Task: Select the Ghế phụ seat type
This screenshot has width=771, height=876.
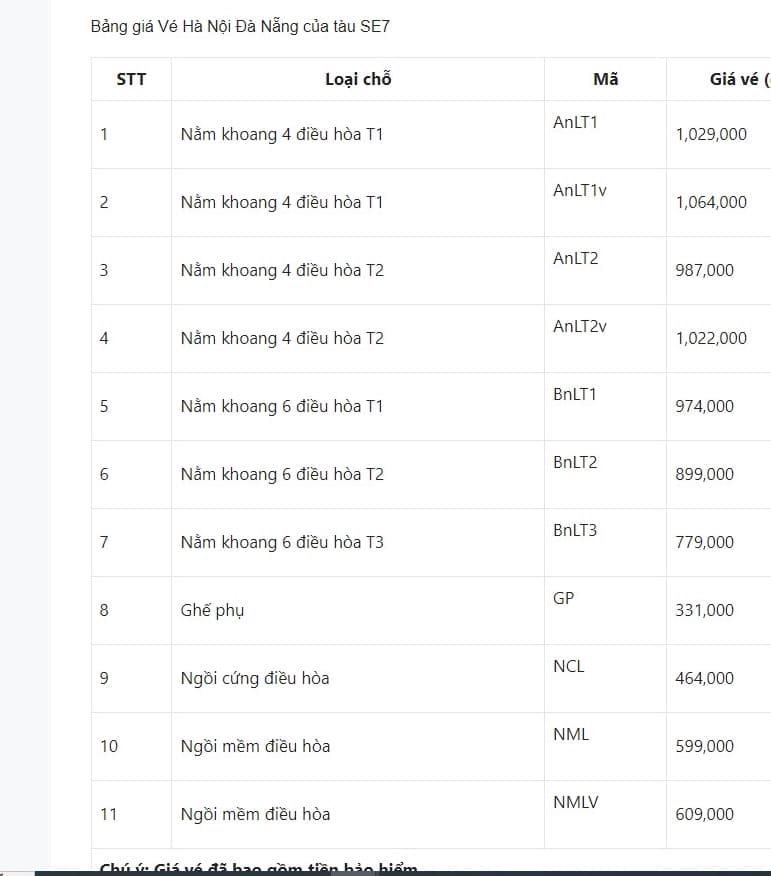Action: coord(213,610)
